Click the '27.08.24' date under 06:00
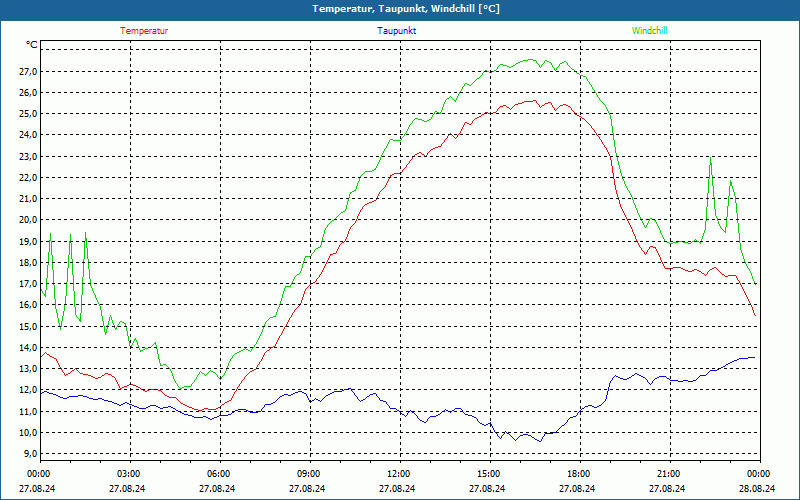 click(x=217, y=488)
